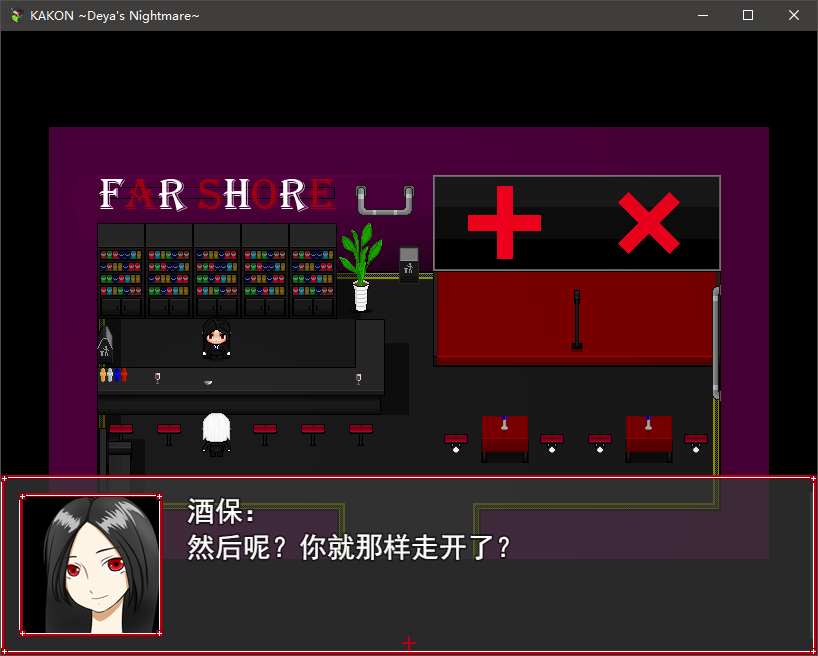Viewport: 818px width, 656px height.
Task: Click the wine glass near the counter's right end
Action: 358,379
